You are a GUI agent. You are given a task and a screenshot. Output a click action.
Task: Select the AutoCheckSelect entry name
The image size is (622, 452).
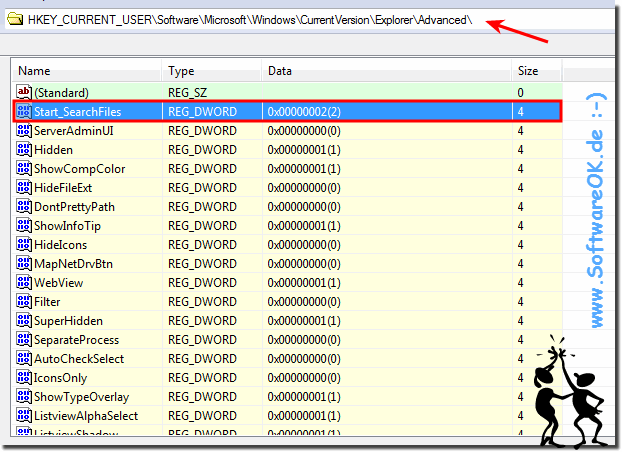[x=79, y=359]
